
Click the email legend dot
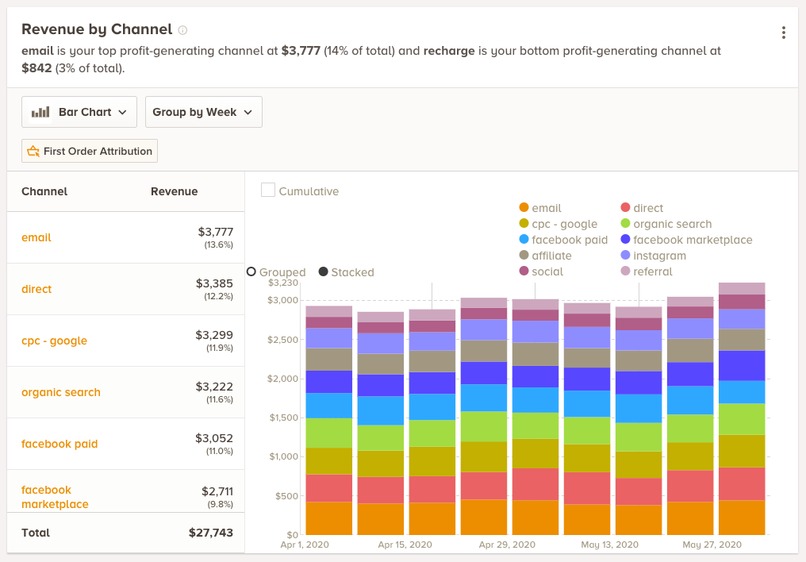(x=524, y=207)
